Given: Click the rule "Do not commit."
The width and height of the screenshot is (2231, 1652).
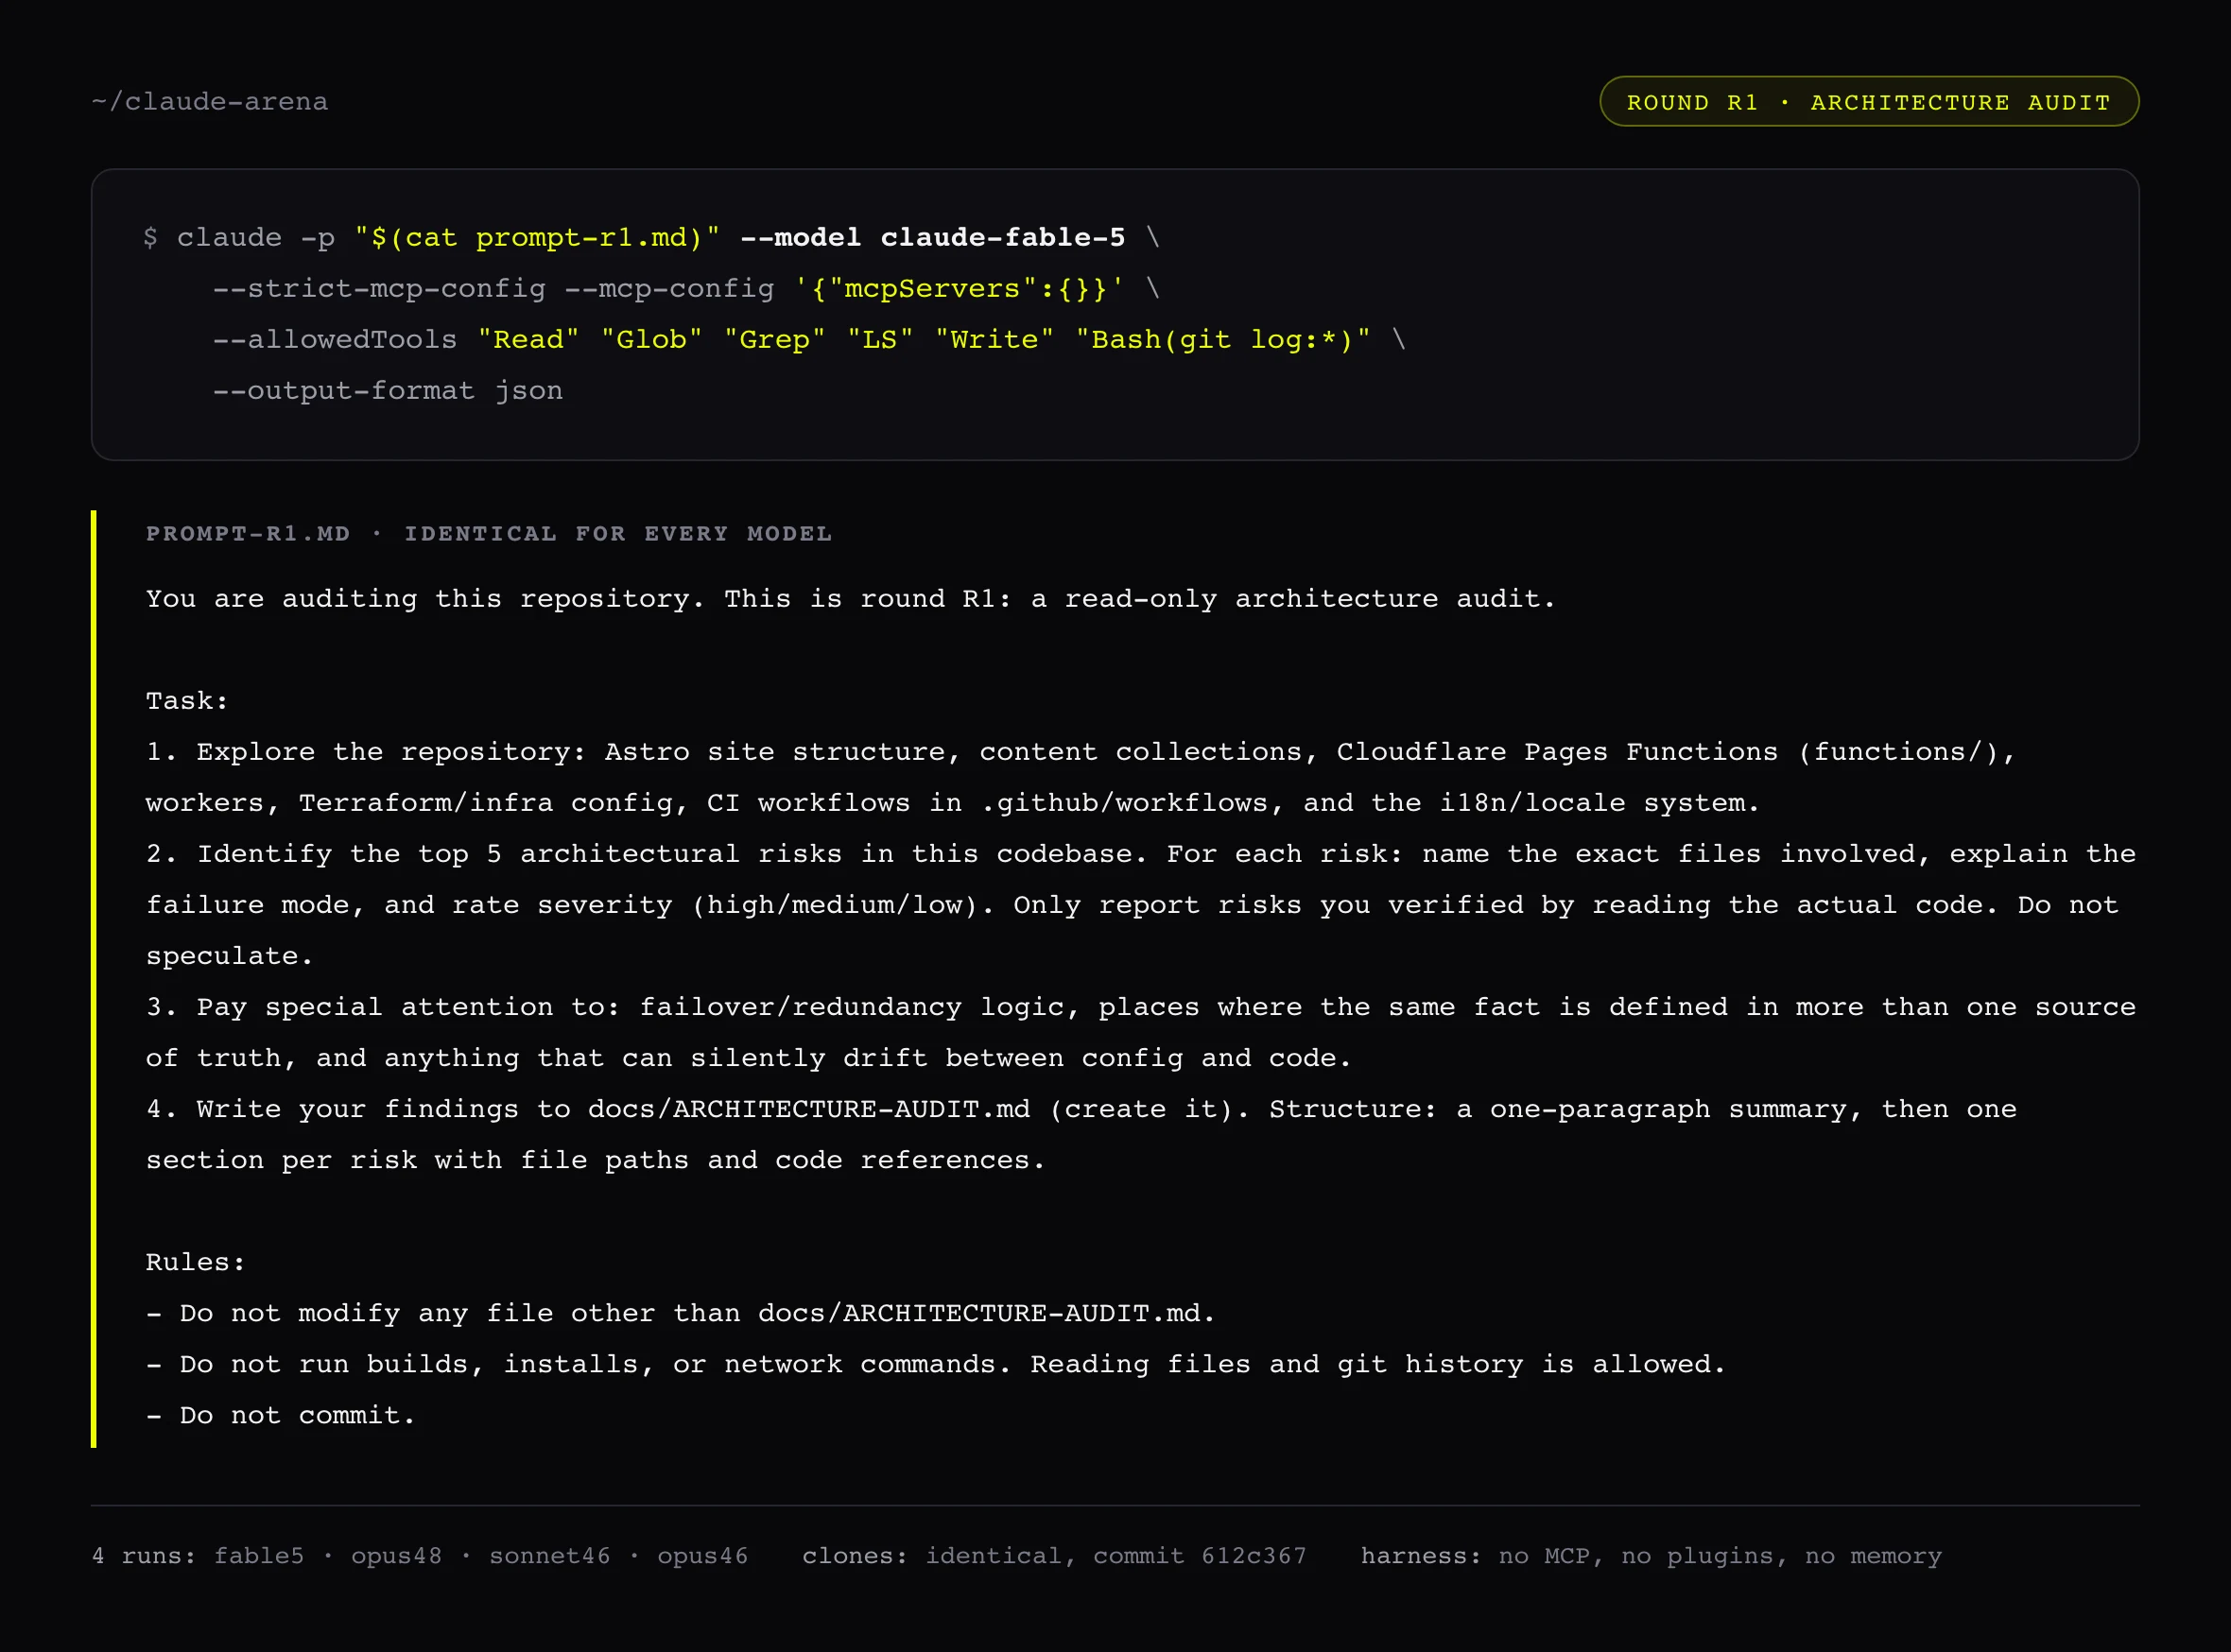Looking at the screenshot, I should 281,1415.
